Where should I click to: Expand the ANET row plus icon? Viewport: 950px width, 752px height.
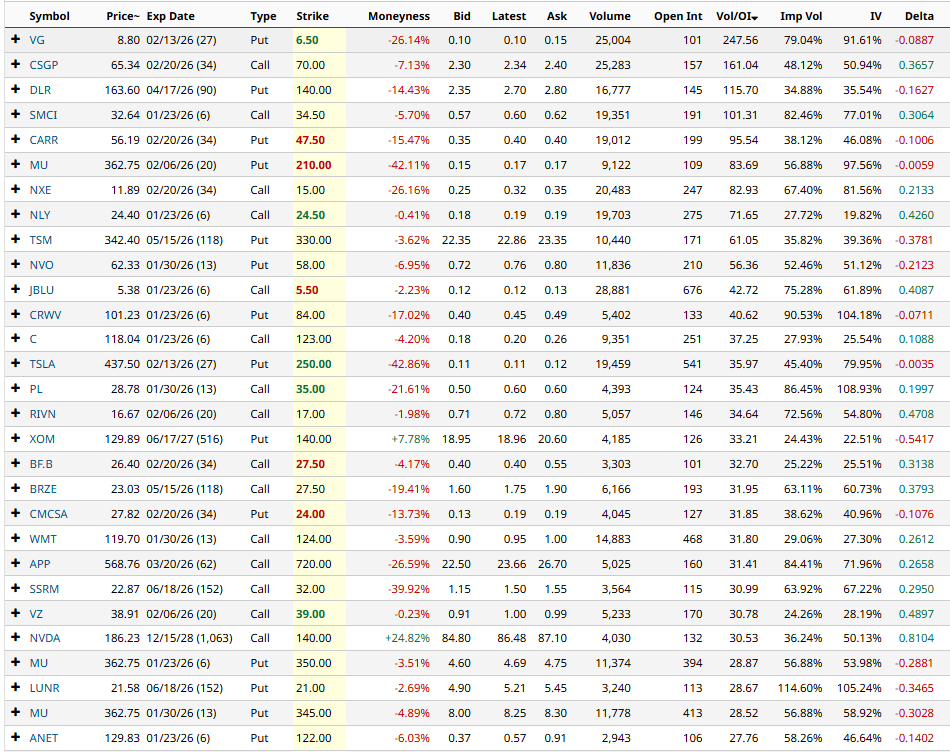point(16,737)
